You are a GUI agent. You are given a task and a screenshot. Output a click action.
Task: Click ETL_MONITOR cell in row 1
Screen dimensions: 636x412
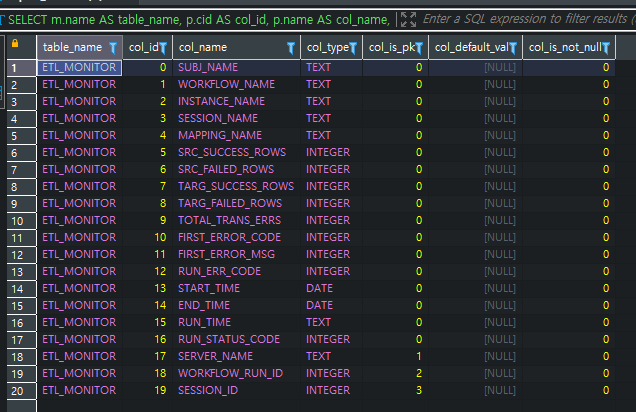80,67
